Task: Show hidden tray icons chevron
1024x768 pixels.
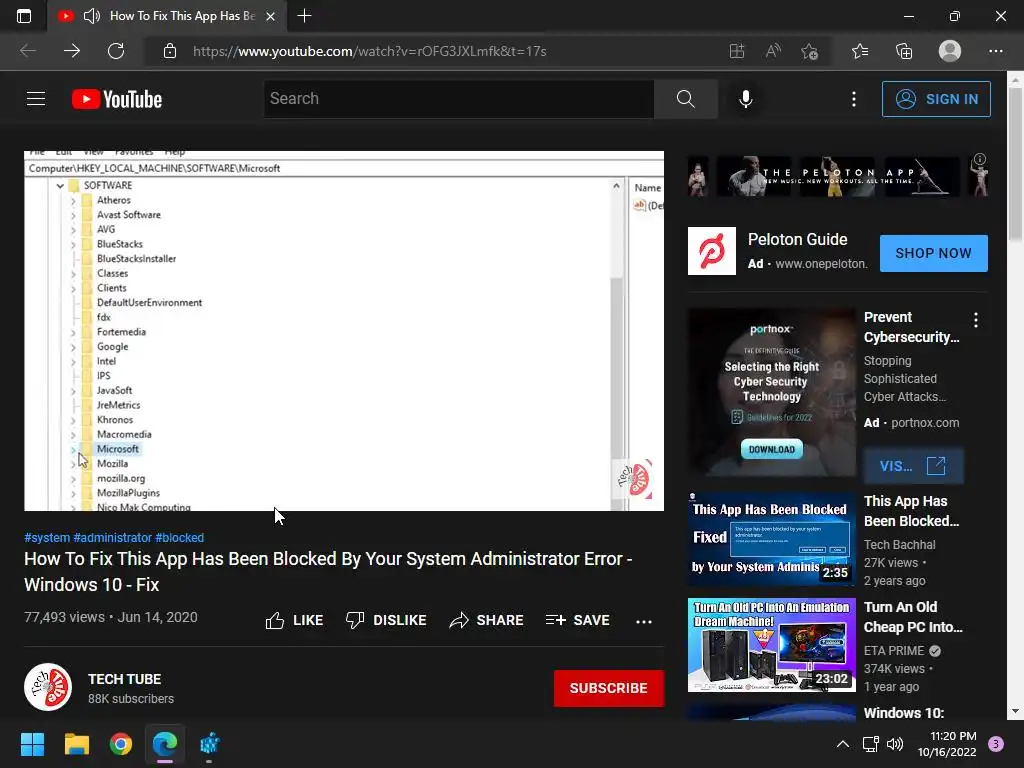Action: 842,744
